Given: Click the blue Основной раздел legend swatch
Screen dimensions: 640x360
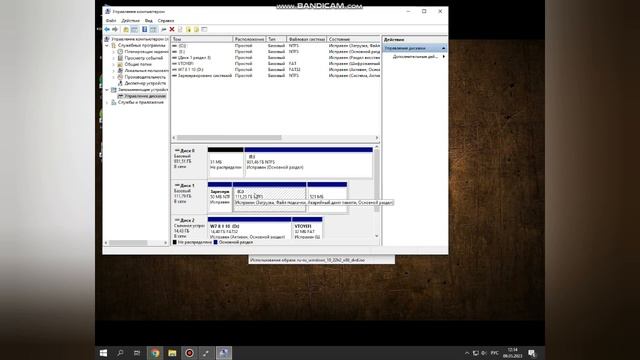Looking at the screenshot, I should point(216,242).
